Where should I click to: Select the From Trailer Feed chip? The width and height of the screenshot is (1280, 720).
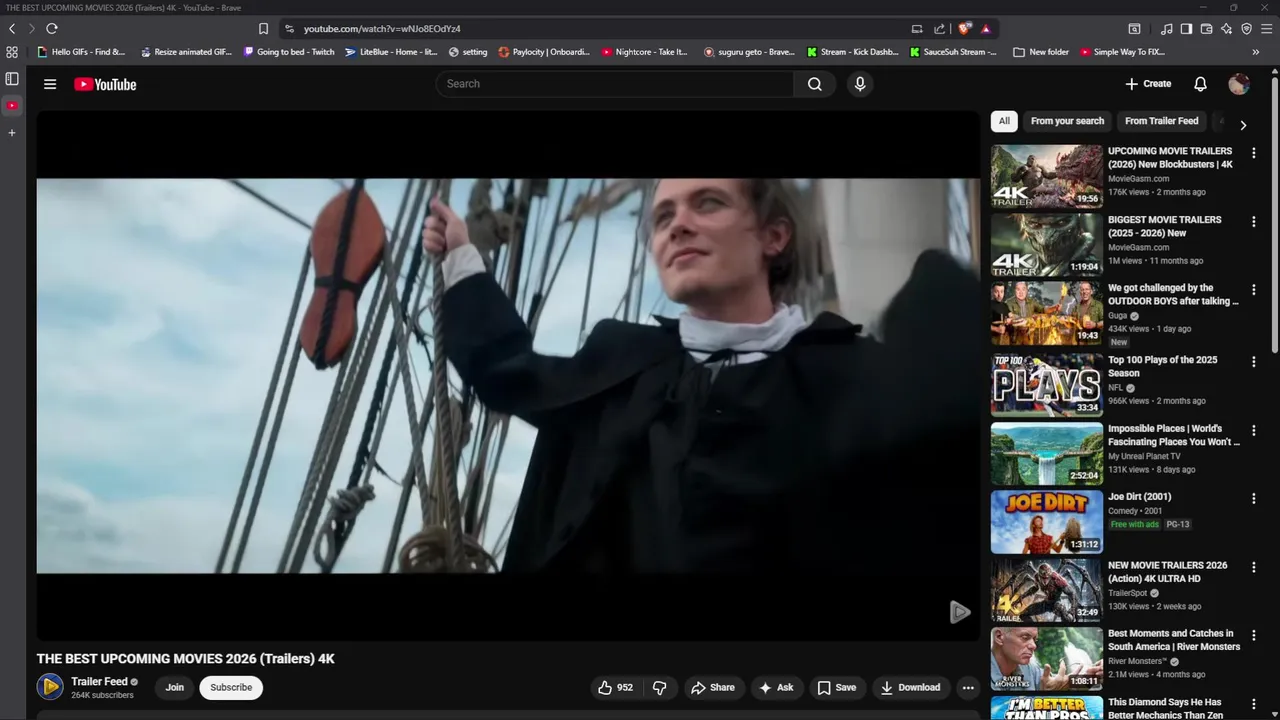click(x=1161, y=121)
